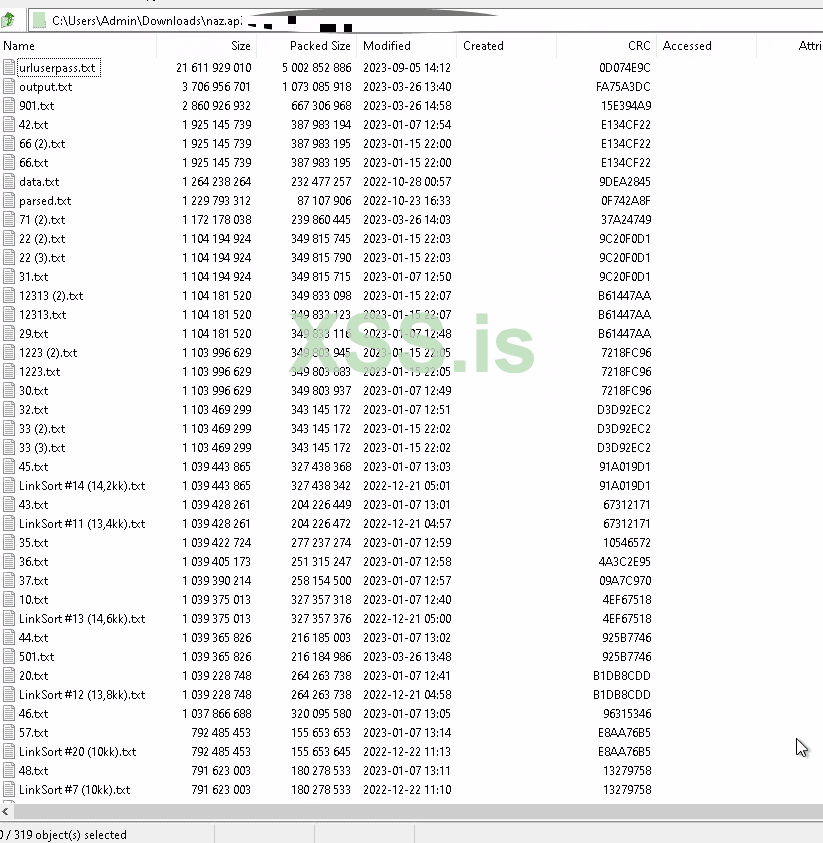Click file name LinkSort #12 (13,8kk).txt
The width and height of the screenshot is (823, 843).
pos(82,695)
